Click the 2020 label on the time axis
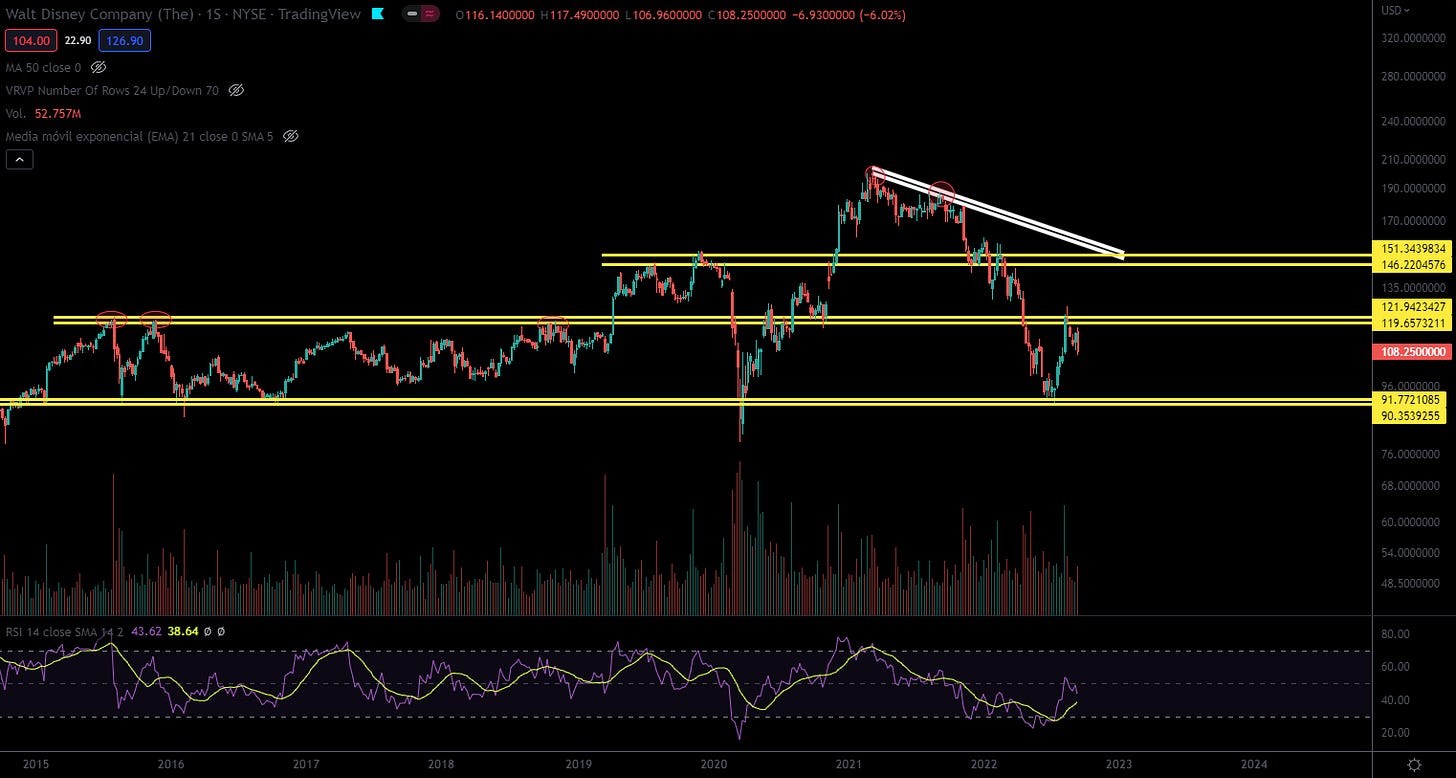This screenshot has width=1456, height=778. pos(713,764)
